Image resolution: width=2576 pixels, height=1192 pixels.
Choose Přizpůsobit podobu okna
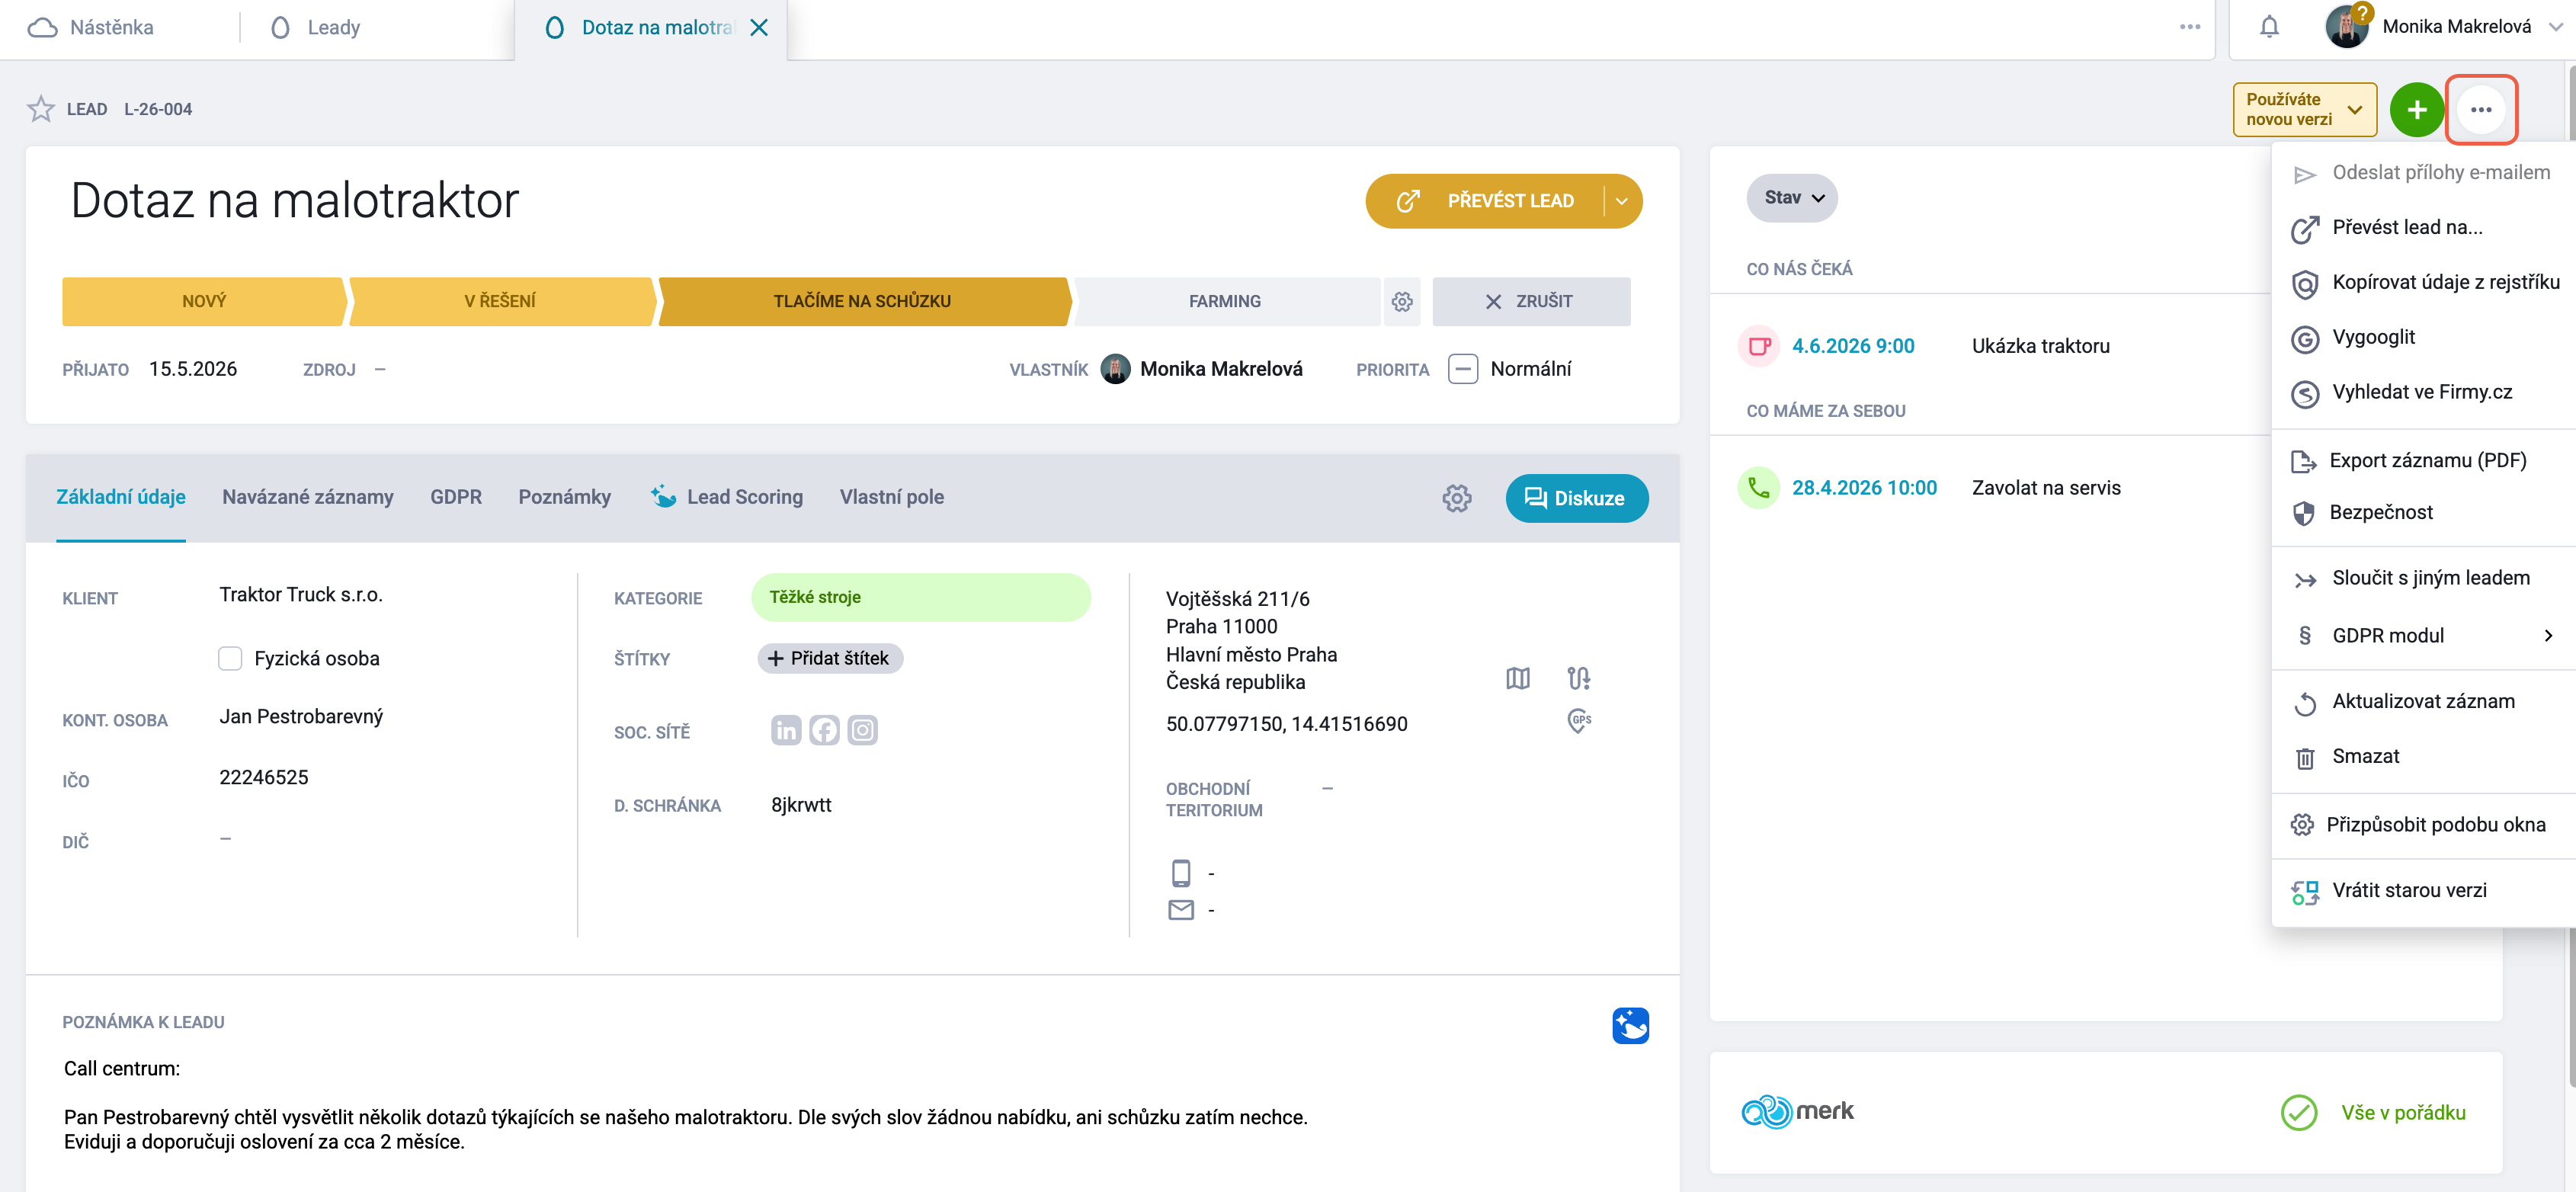tap(2423, 825)
